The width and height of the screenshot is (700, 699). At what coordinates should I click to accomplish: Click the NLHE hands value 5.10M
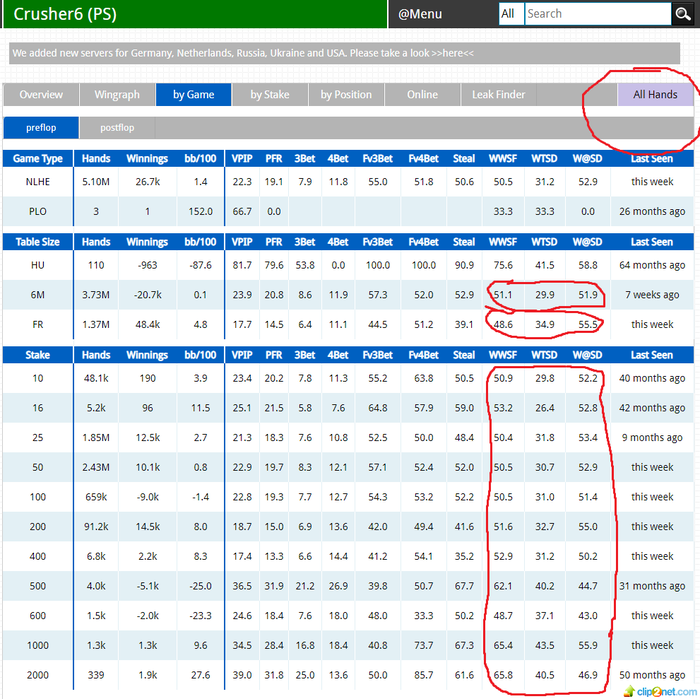[96, 182]
